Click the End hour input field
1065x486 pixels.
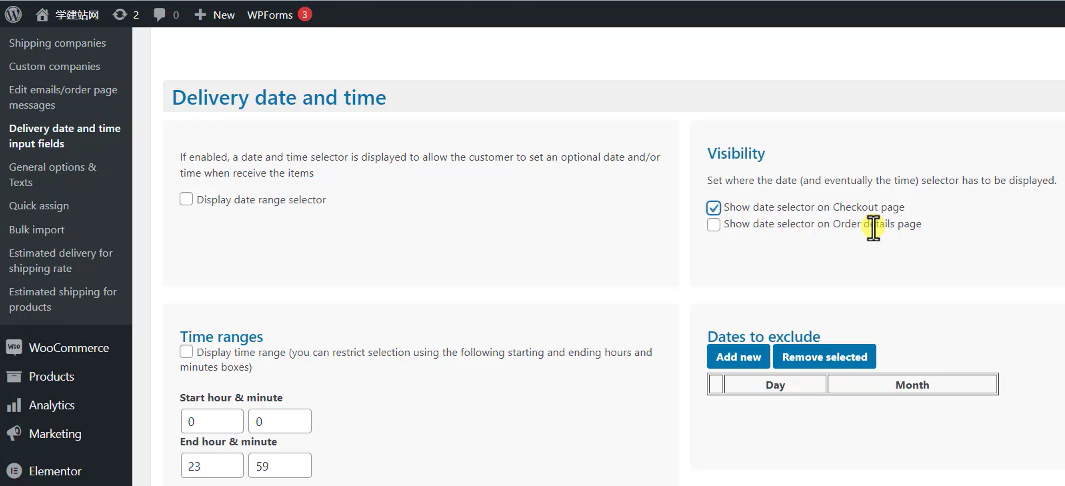click(212, 466)
